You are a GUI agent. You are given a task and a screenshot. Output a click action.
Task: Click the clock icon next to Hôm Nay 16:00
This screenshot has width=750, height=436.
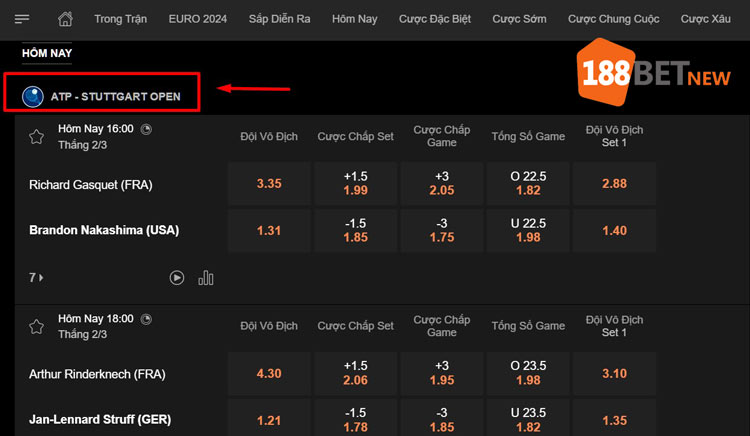point(146,129)
